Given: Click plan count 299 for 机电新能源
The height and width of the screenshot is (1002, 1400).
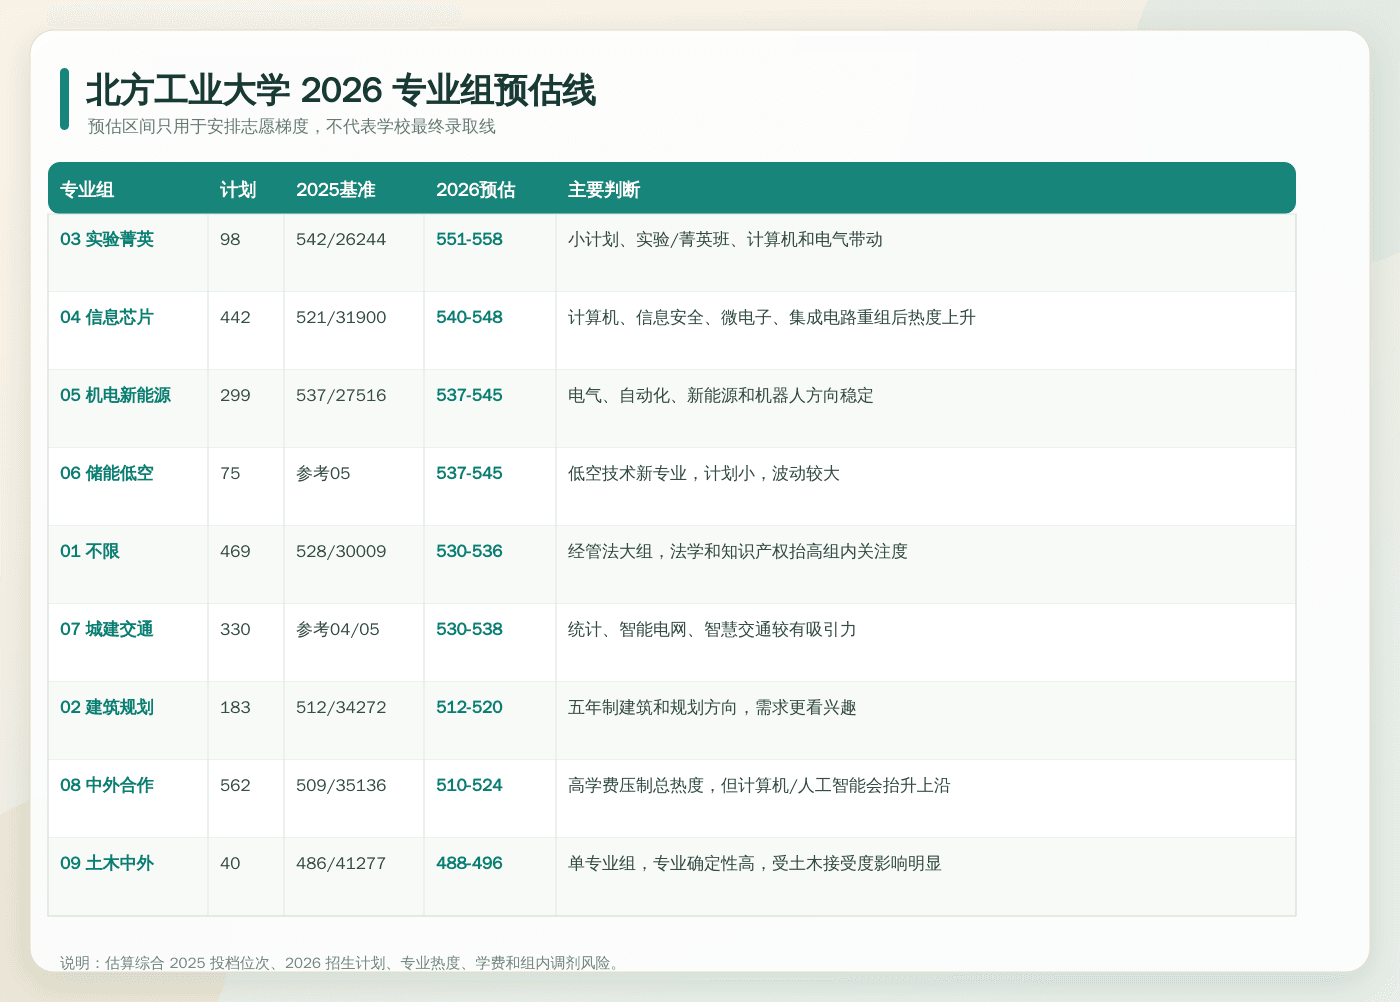Looking at the screenshot, I should click(235, 395).
